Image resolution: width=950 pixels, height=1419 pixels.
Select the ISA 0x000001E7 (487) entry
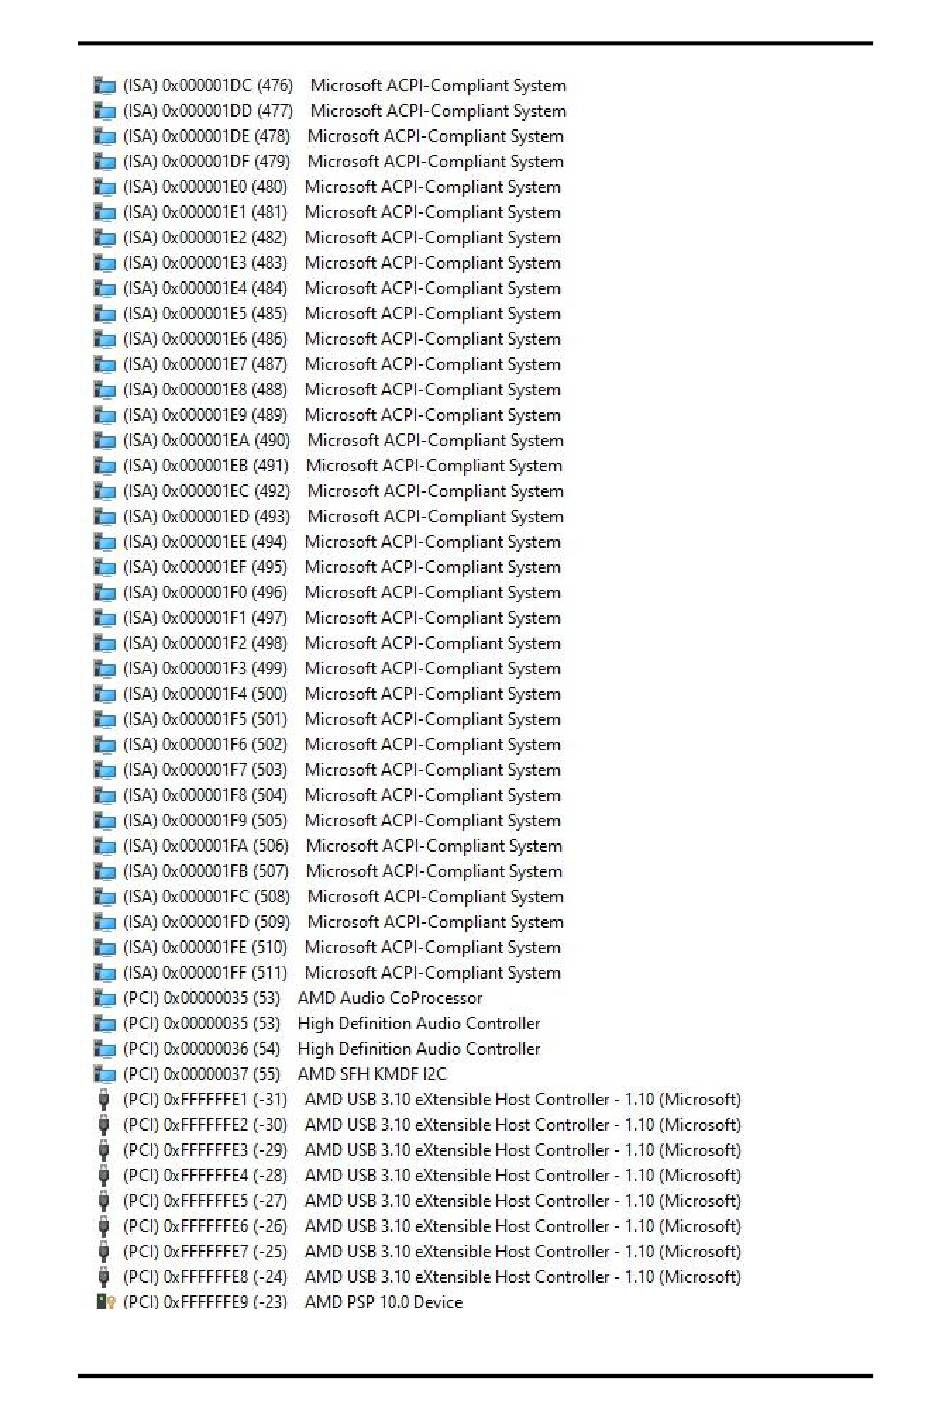327,365
